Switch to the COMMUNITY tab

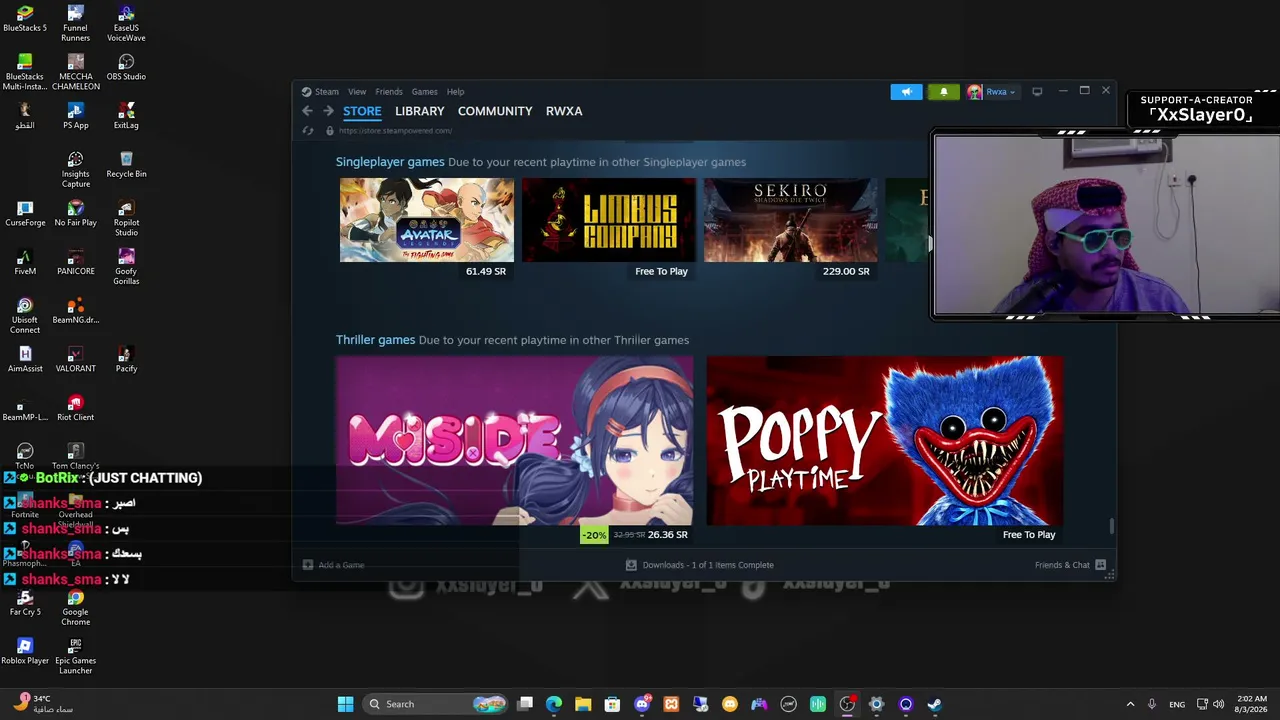(x=495, y=111)
